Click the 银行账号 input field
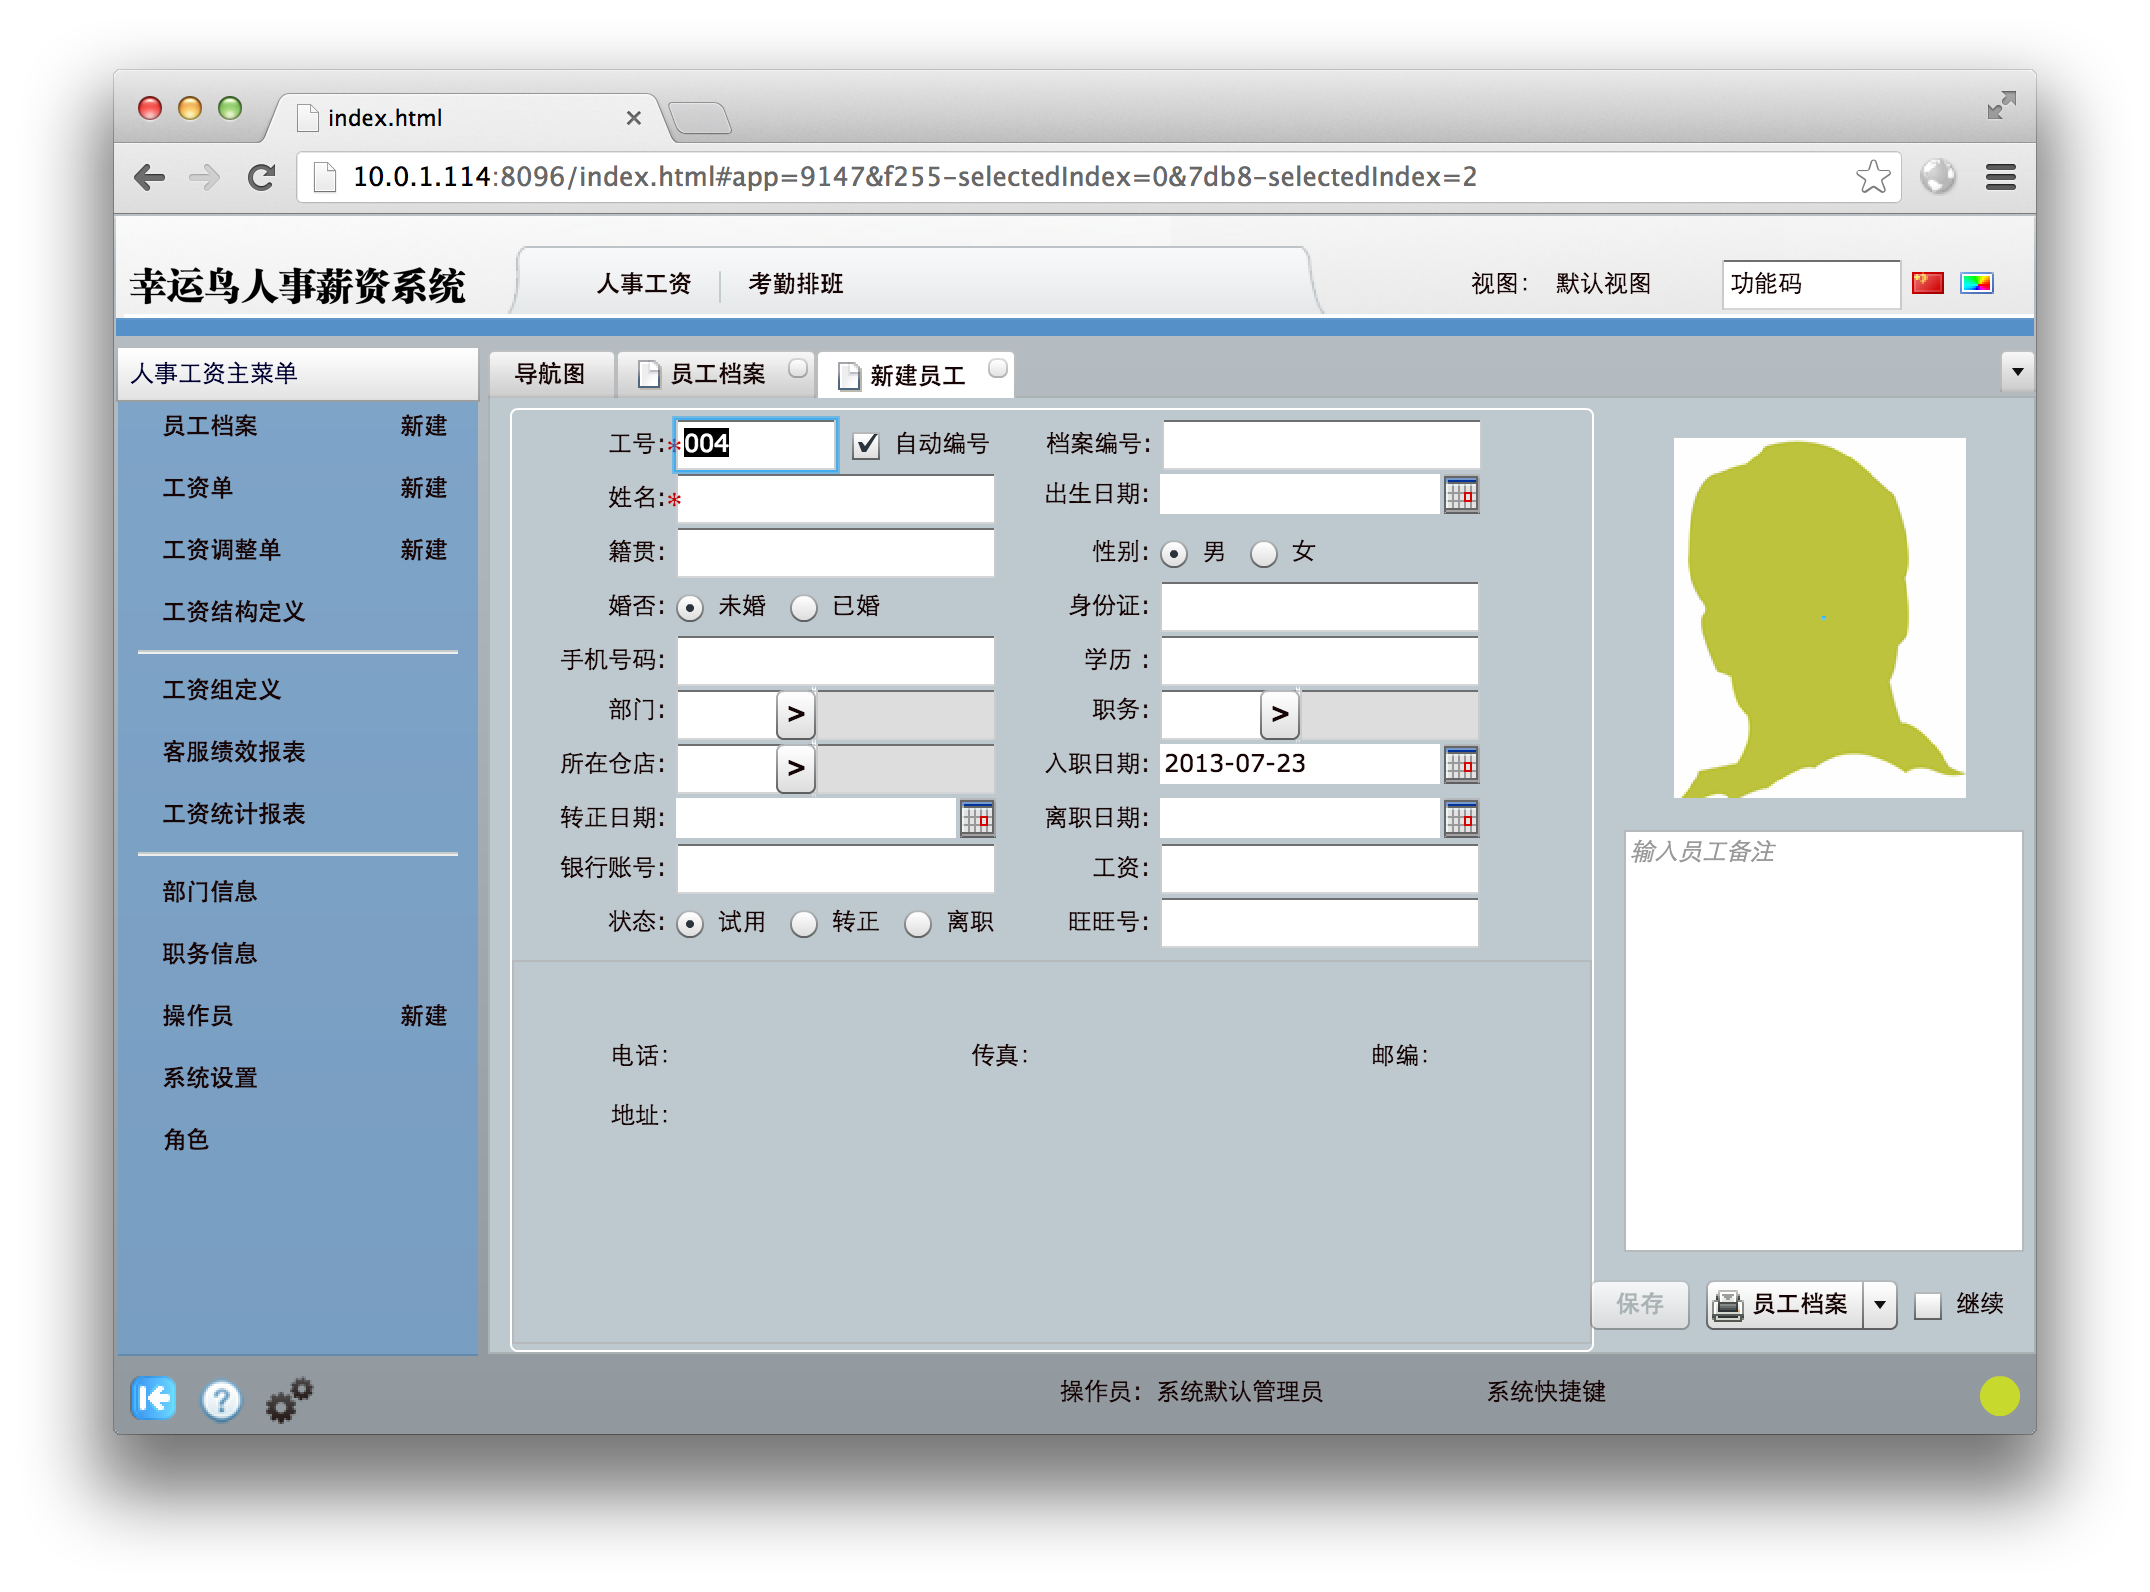The height and width of the screenshot is (1592, 2150). pos(836,869)
